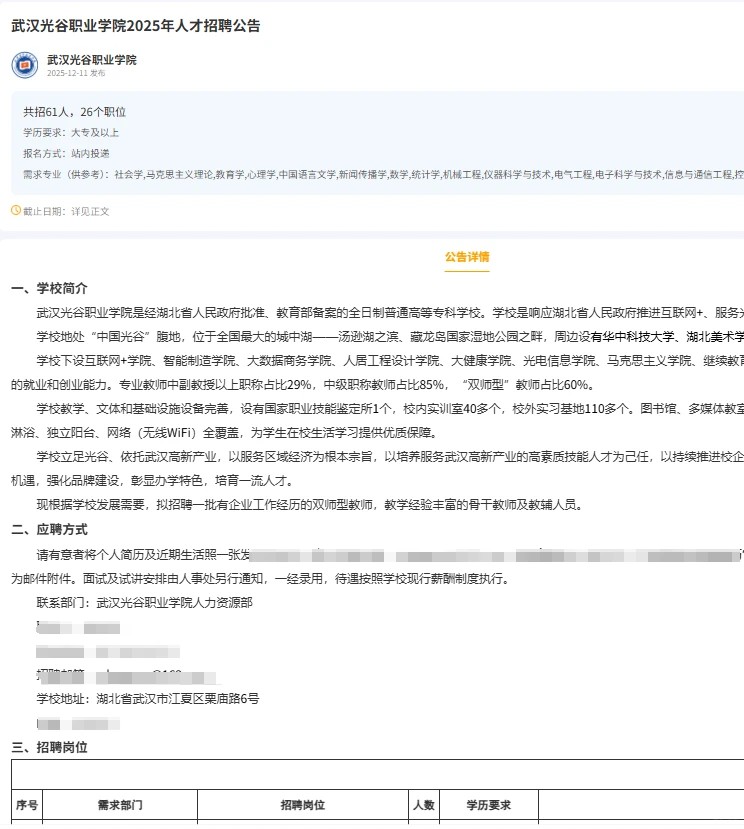Click the text 共招61人，26个职位
Image resolution: width=744 pixels, height=829 pixels.
point(75,112)
